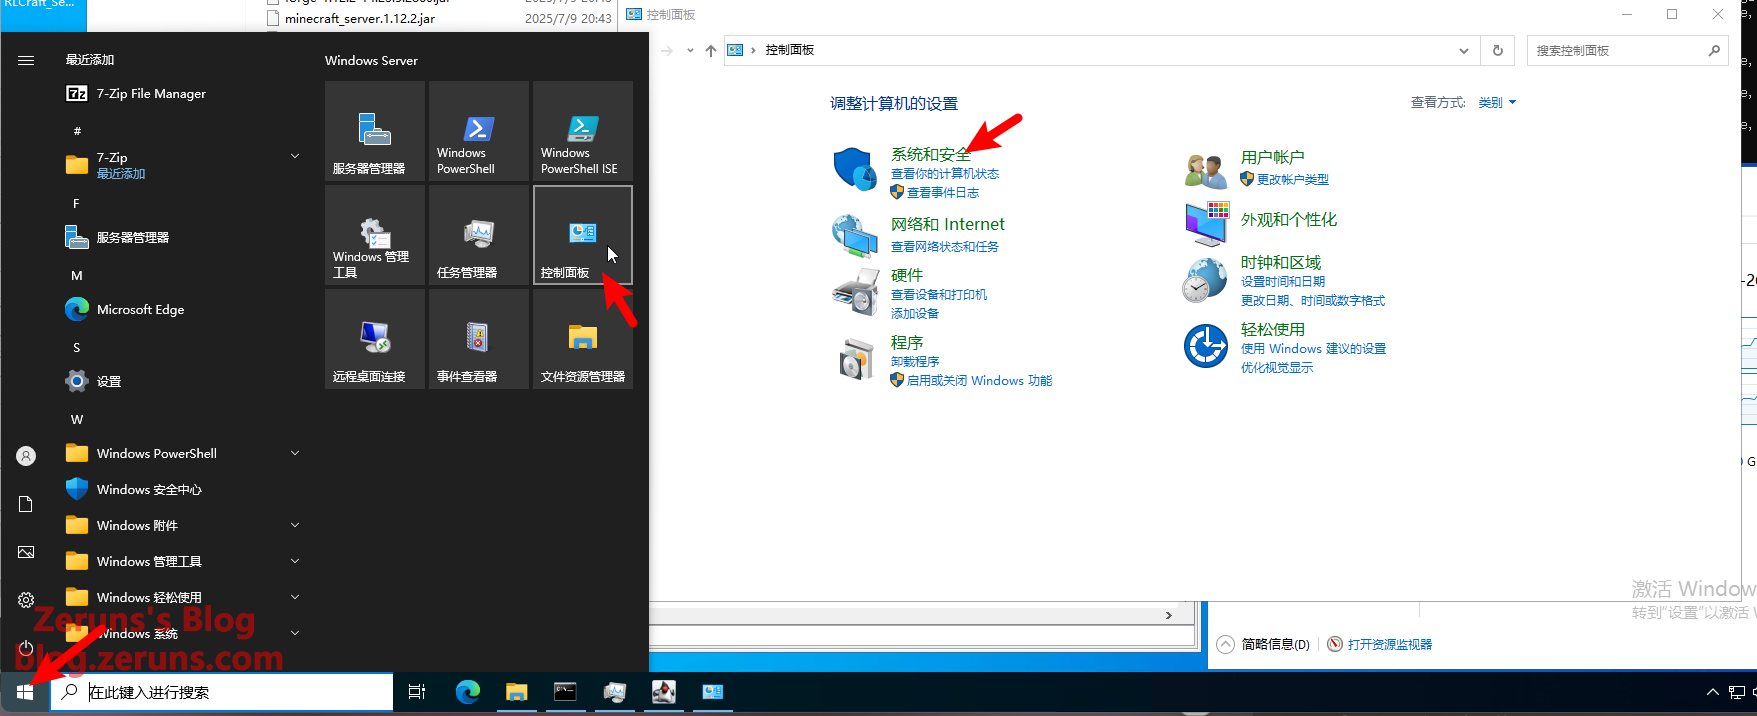Expand the Windows PowerShell folder
This screenshot has width=1757, height=716.
[295, 453]
